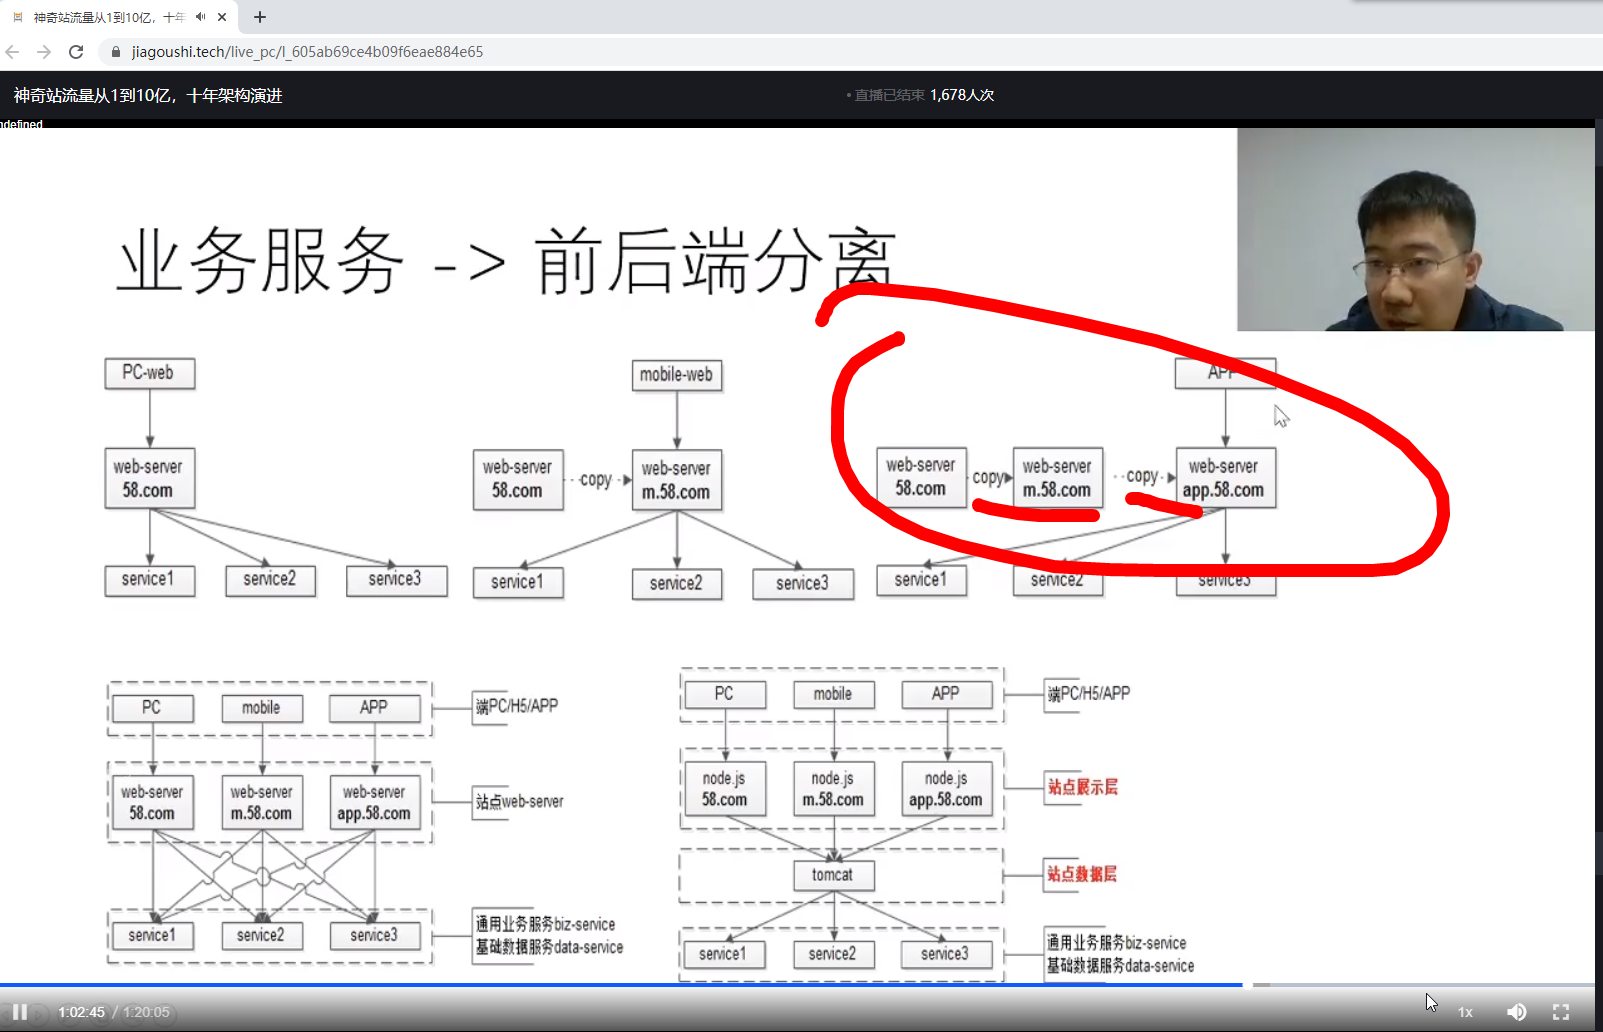Toggle play state with the pause control
This screenshot has width=1603, height=1032.
tap(21, 1011)
